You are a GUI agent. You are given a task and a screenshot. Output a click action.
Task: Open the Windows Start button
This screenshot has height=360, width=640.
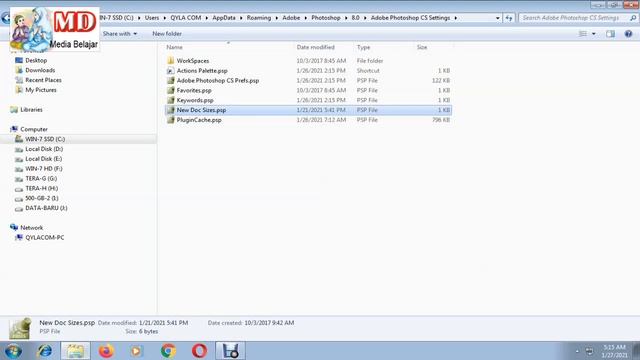click(13, 351)
